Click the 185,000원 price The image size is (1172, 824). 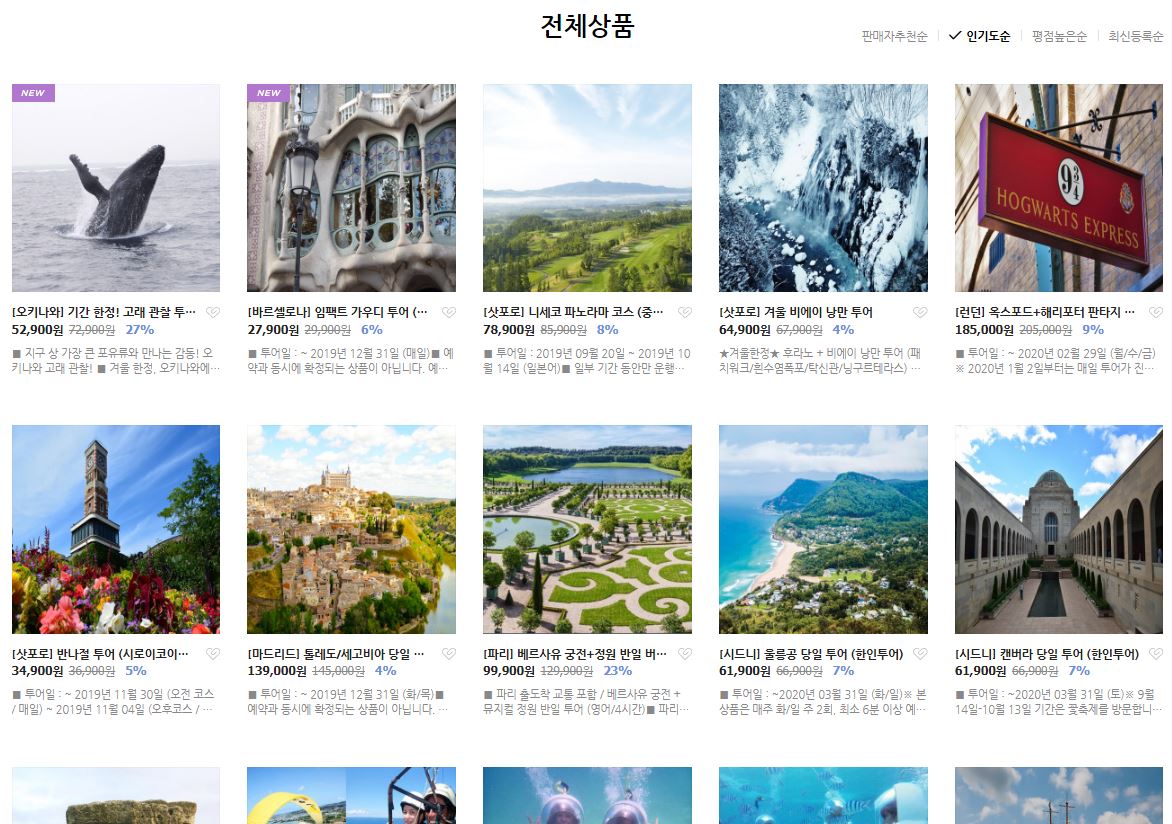(984, 330)
